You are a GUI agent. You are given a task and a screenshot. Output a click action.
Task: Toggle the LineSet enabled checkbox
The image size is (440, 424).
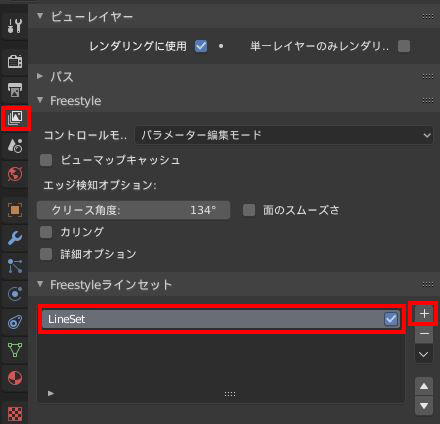[x=391, y=319]
